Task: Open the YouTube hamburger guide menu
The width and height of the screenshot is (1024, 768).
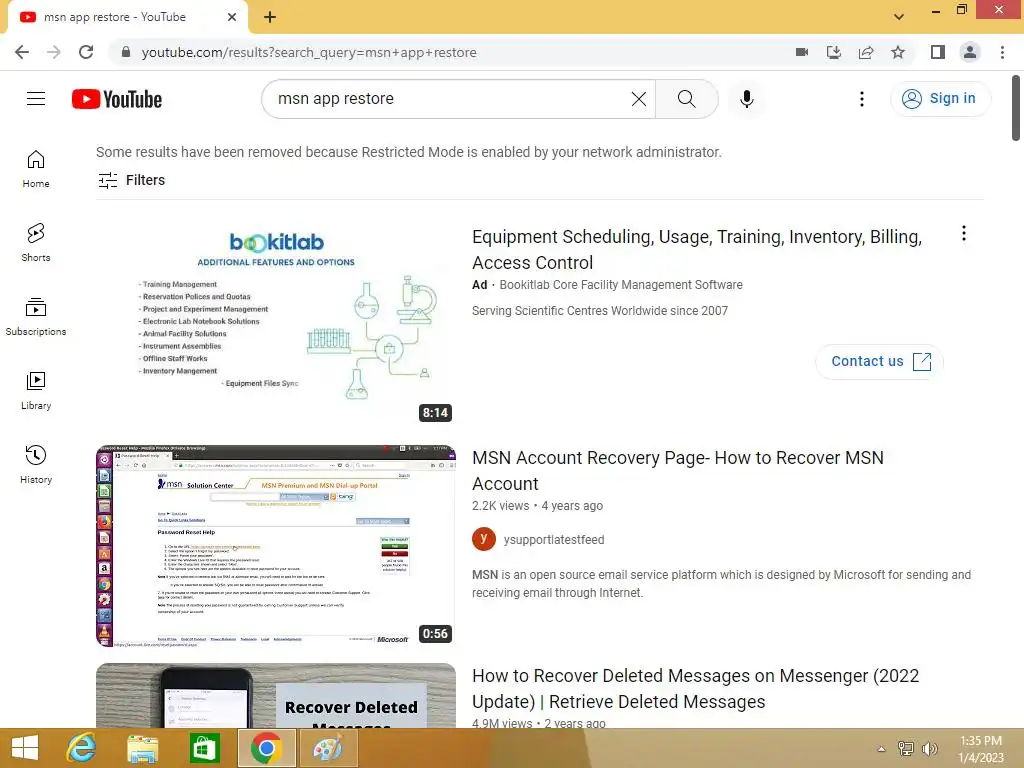Action: click(36, 99)
